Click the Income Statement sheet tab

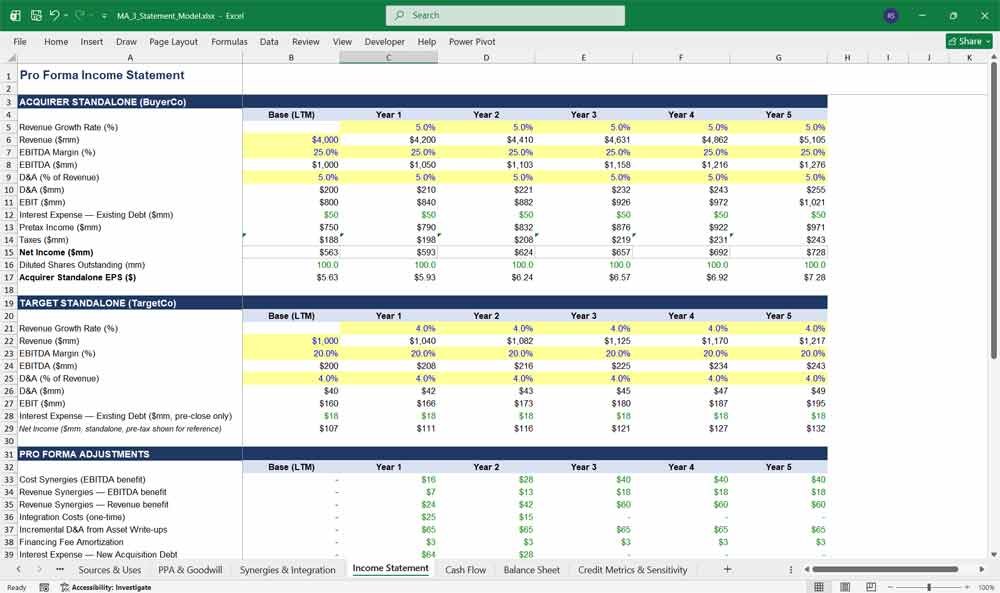click(390, 569)
